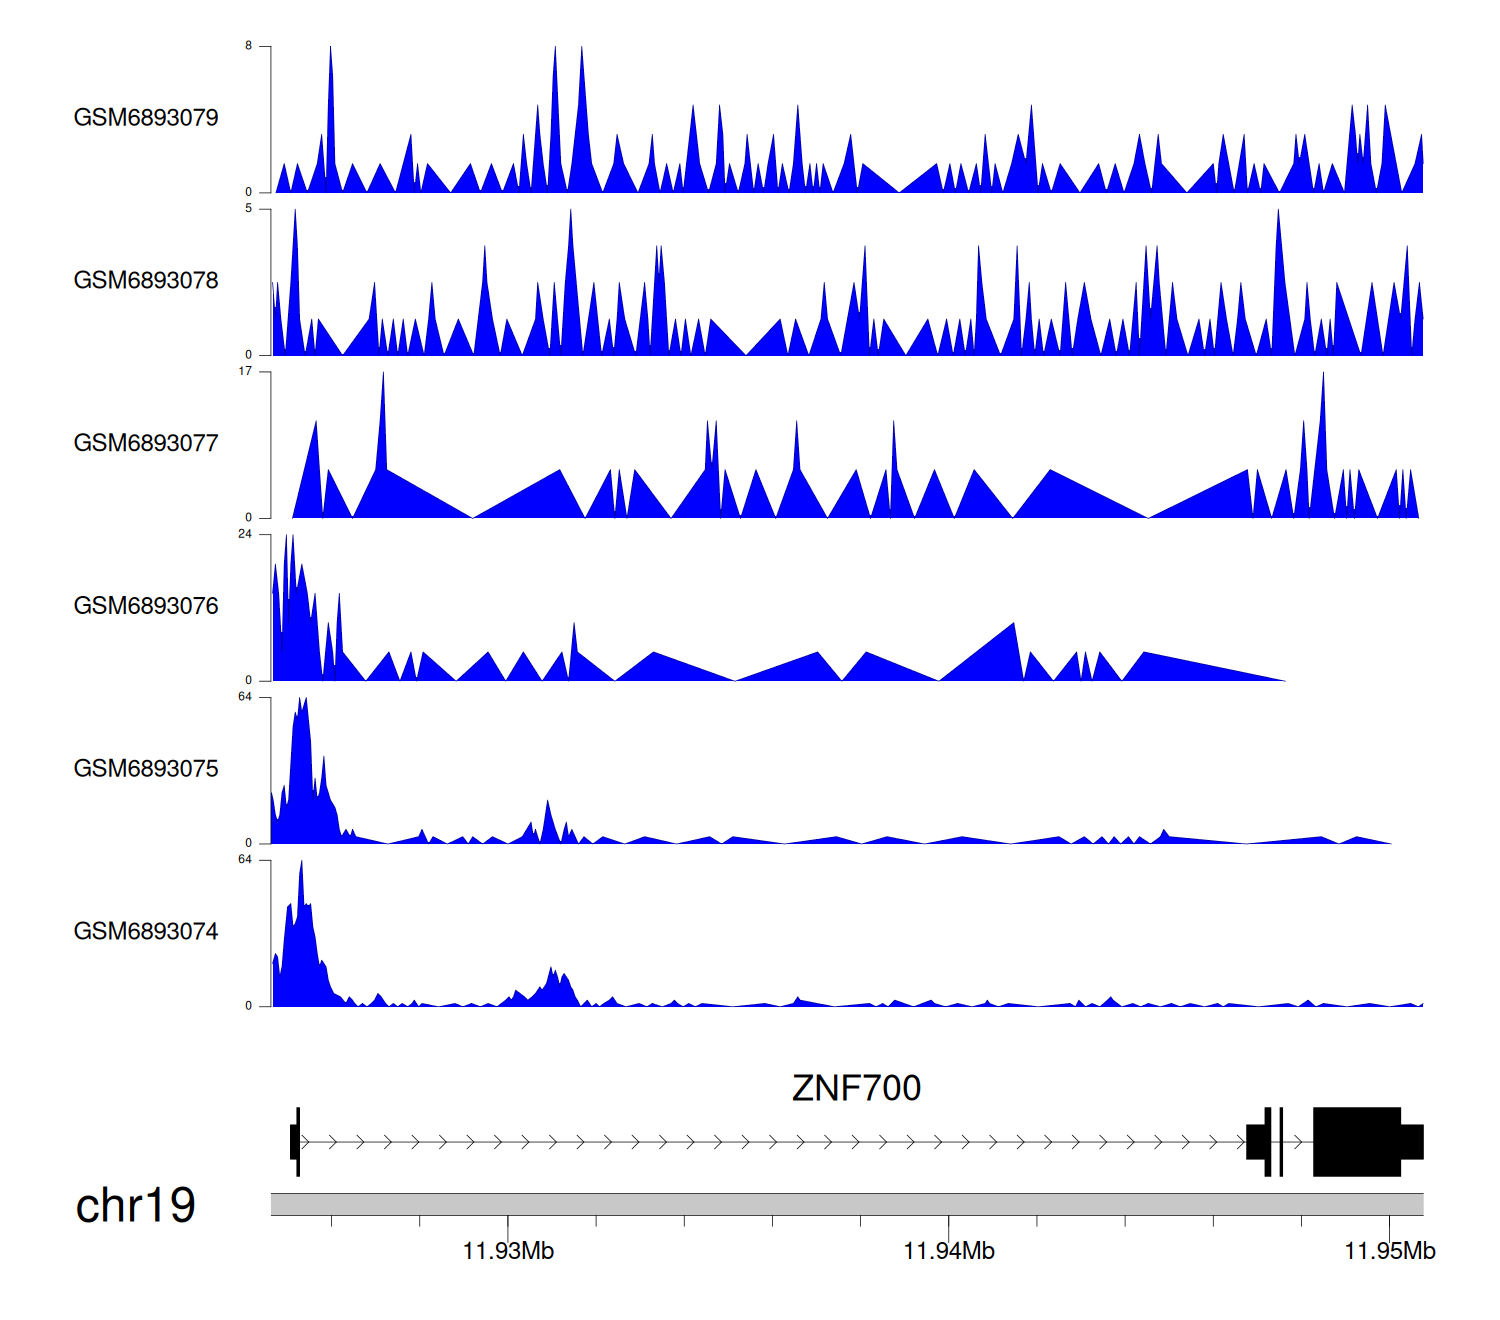Click the y-axis maximum 24 on GSM6893076
Screen dimensions: 1500x1320
tap(245, 534)
